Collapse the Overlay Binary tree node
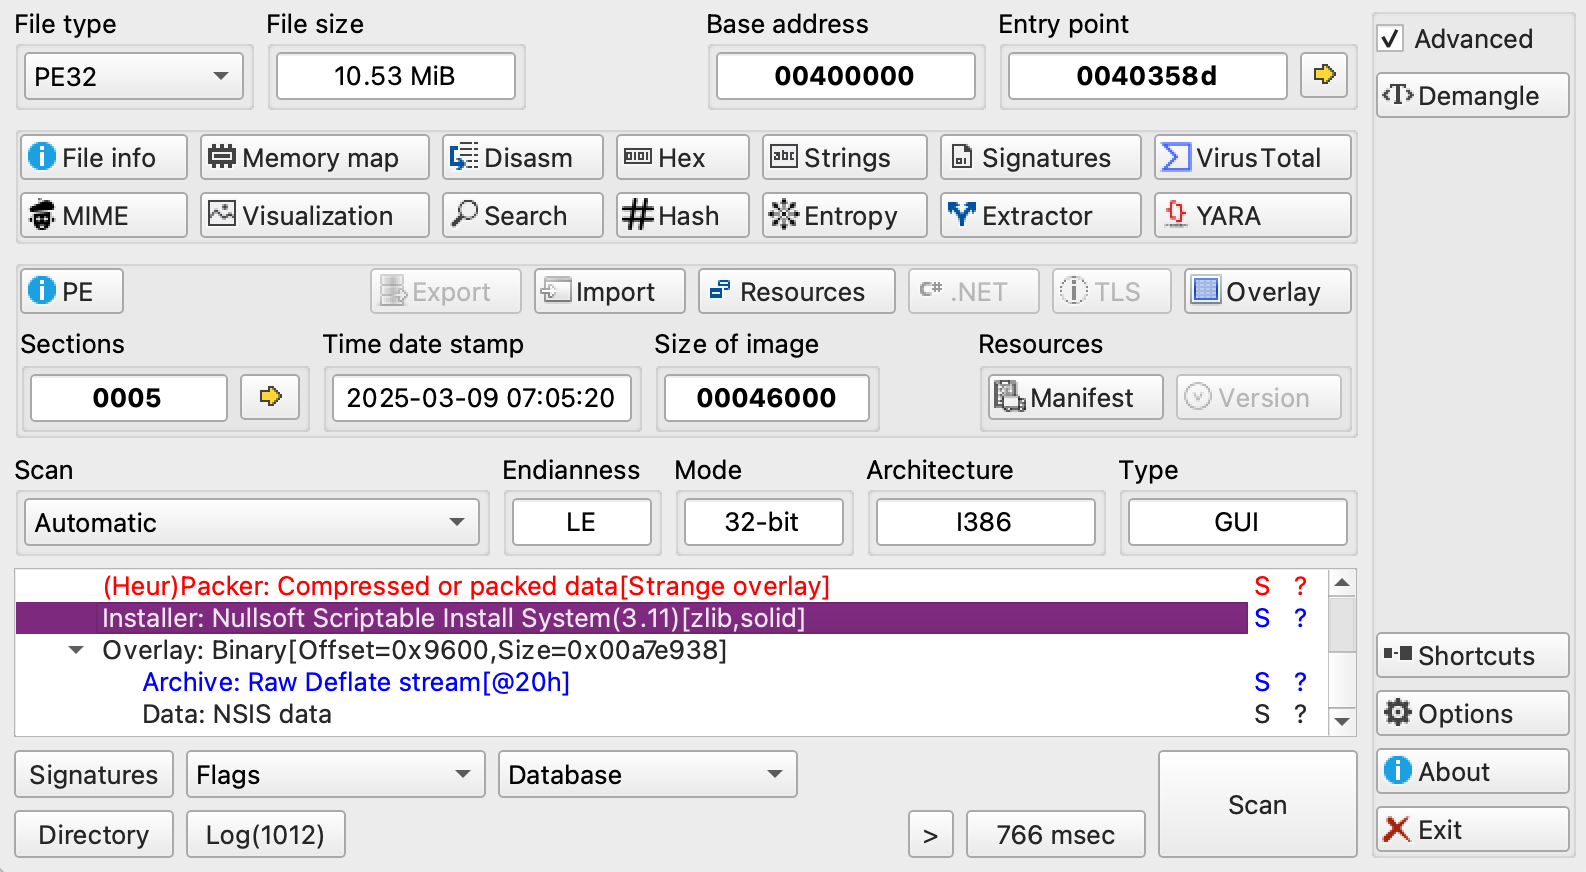 coord(76,650)
